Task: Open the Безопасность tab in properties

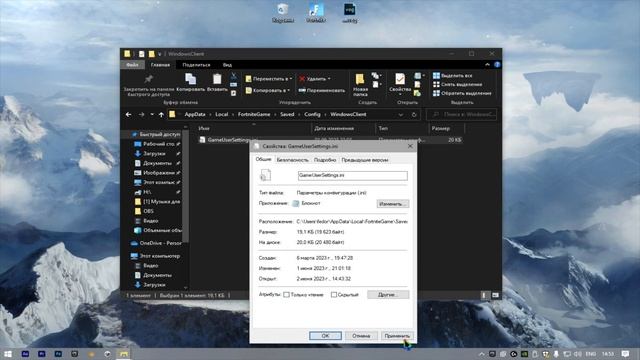Action: coord(293,160)
